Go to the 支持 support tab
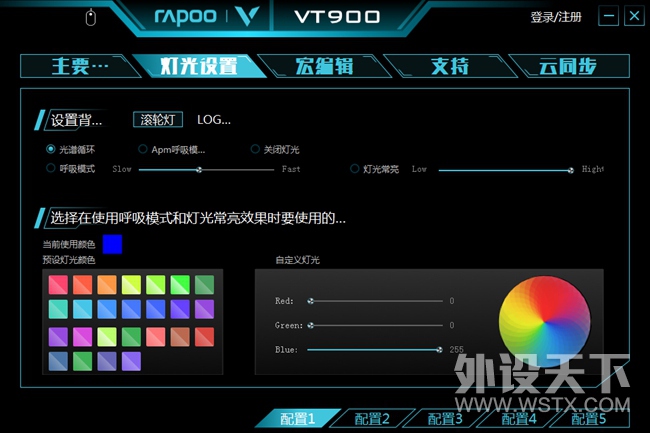Viewport: 650px width, 433px height. click(450, 66)
